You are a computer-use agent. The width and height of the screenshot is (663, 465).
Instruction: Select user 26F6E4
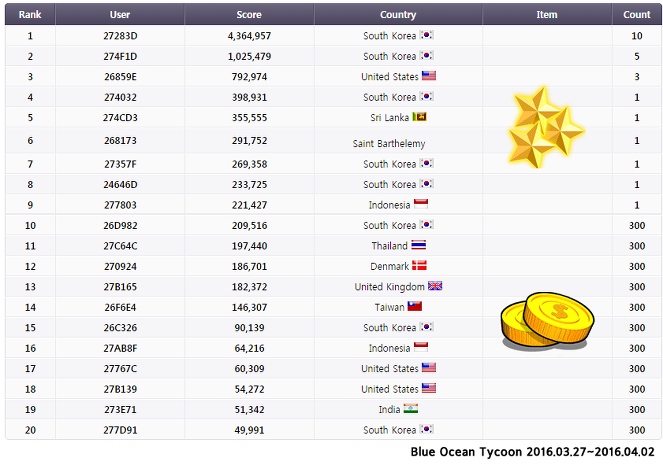121,307
